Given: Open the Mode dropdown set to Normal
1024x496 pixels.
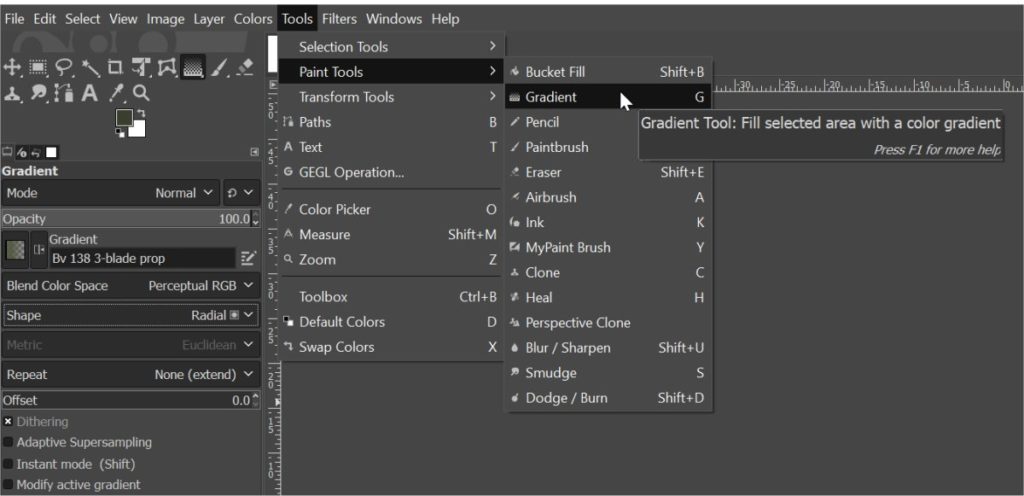Looking at the screenshot, I should point(185,193).
